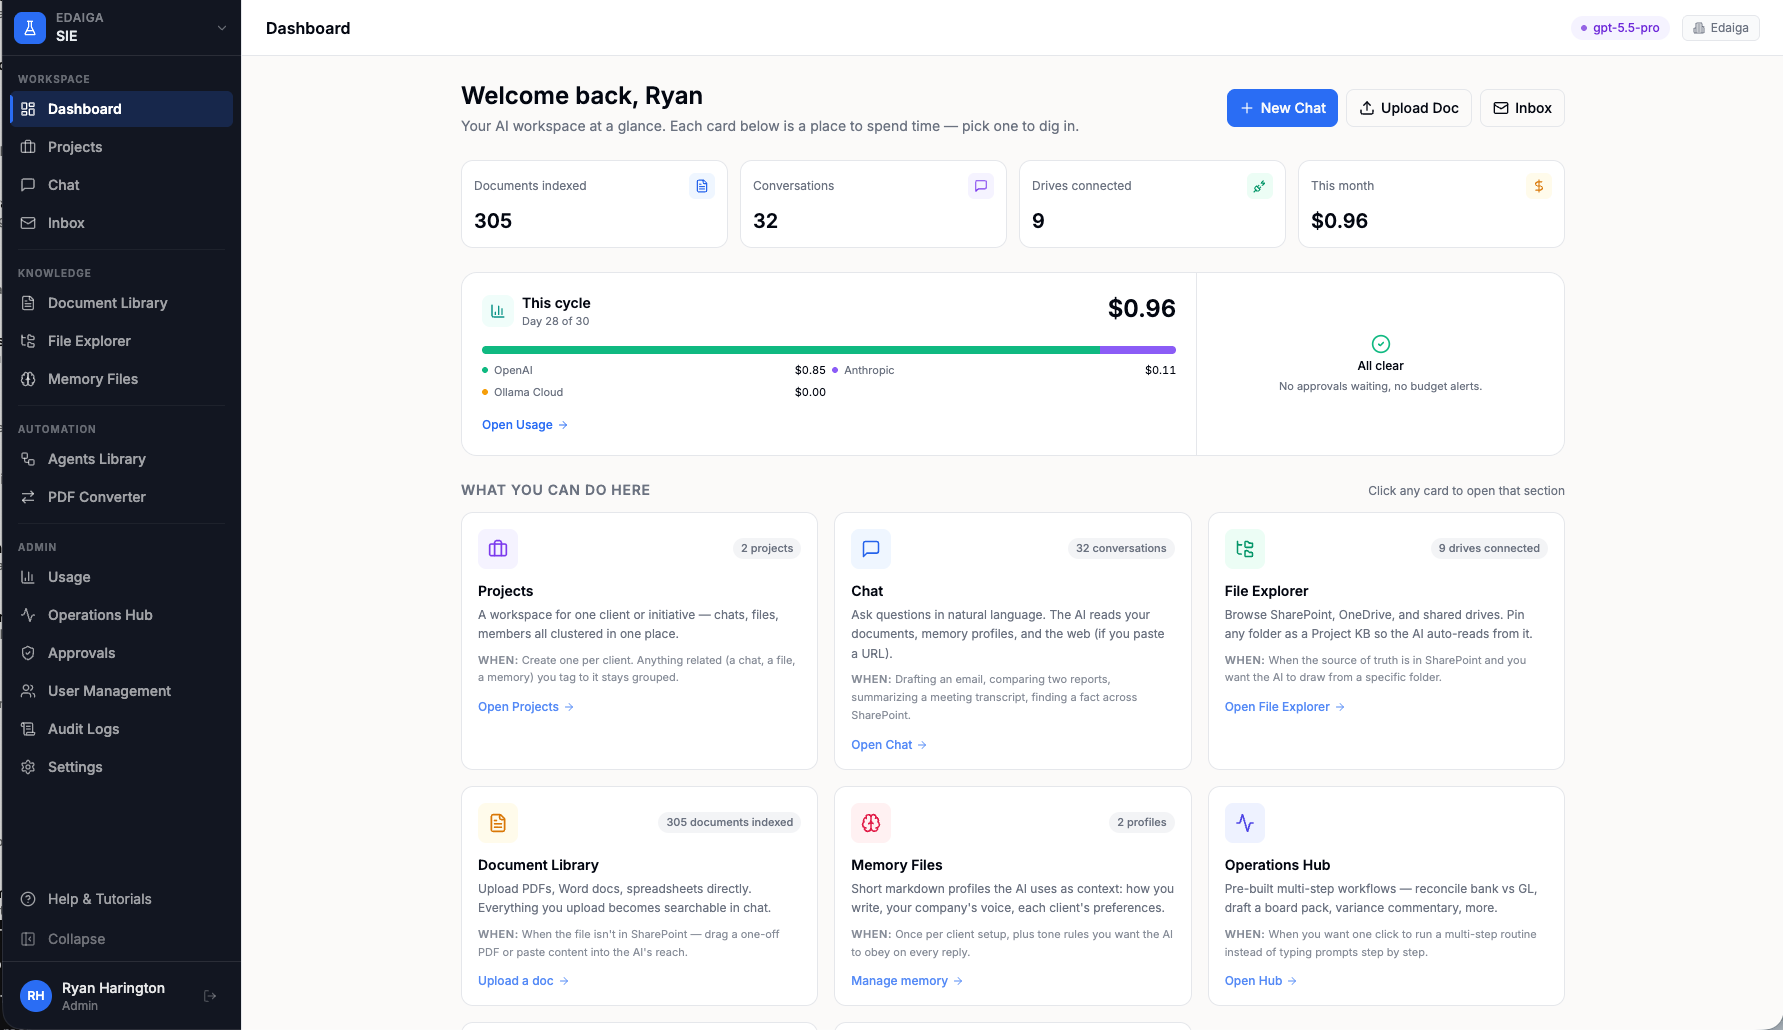The width and height of the screenshot is (1783, 1030).
Task: Click the 305 documents indexed badge
Action: pyautogui.click(x=729, y=823)
